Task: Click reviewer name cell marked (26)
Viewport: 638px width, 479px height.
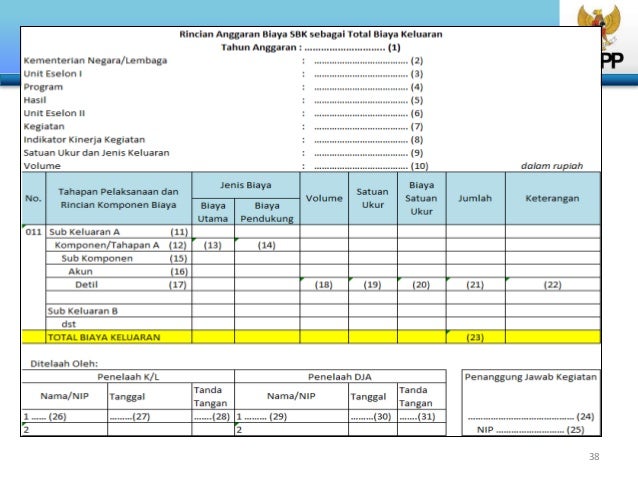Action: (65, 416)
